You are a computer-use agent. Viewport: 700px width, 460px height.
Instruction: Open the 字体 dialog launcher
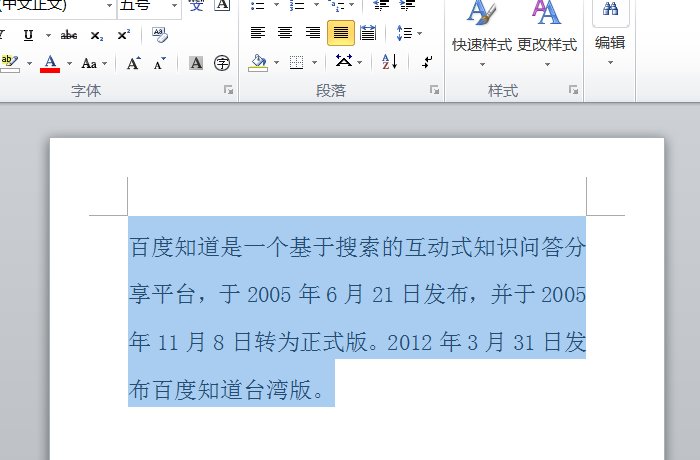[229, 90]
